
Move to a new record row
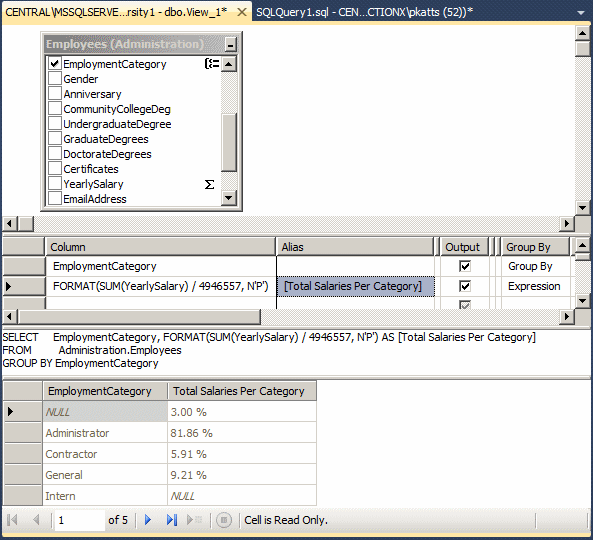[x=194, y=520]
